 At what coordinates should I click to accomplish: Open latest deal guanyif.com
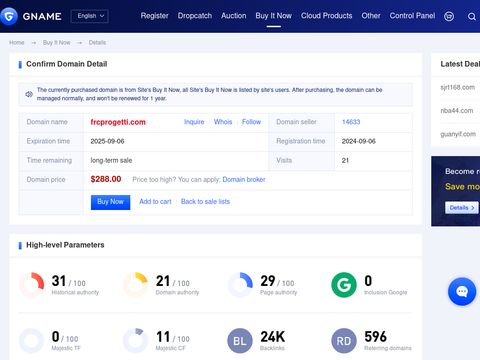coord(458,134)
